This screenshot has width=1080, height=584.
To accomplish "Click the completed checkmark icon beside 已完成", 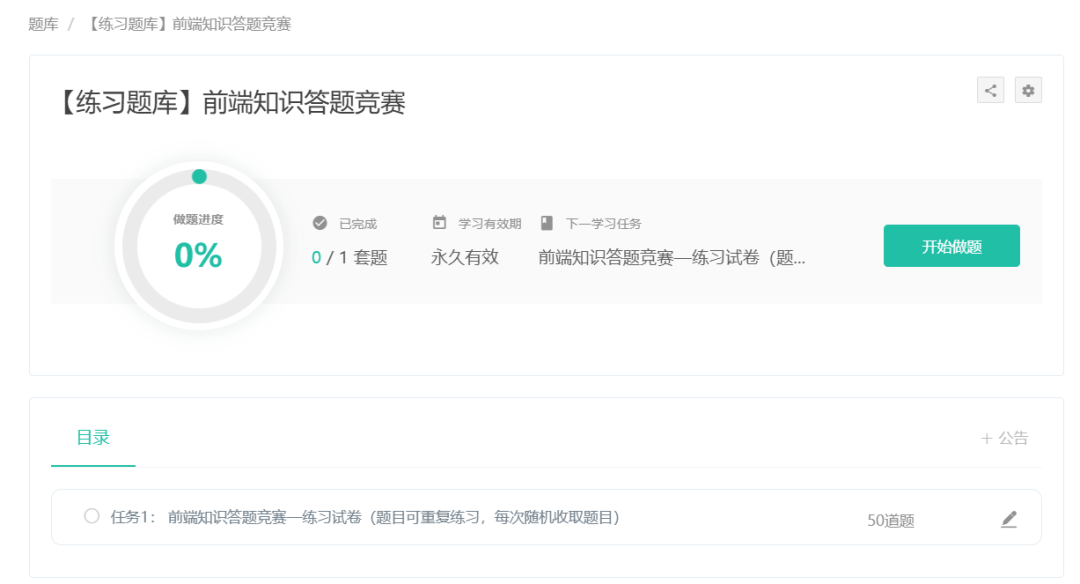I will pyautogui.click(x=320, y=222).
